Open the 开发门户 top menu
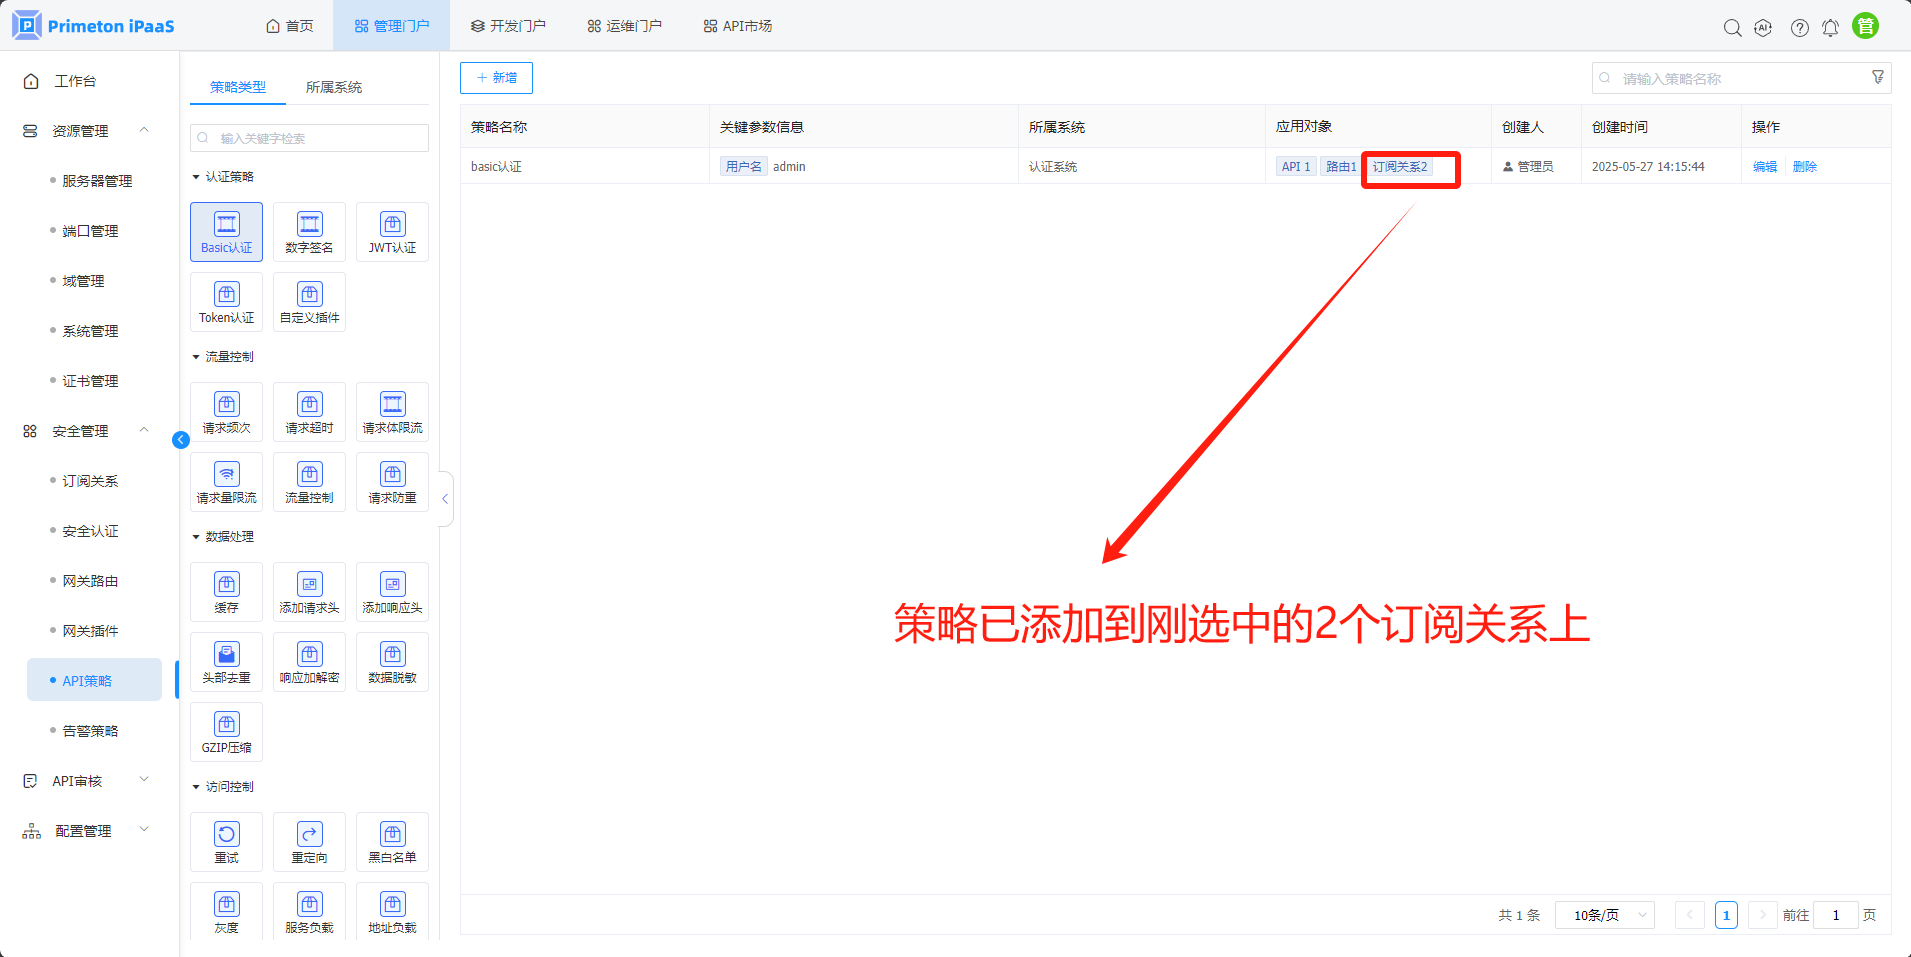Image resolution: width=1911 pixels, height=957 pixels. tap(508, 26)
